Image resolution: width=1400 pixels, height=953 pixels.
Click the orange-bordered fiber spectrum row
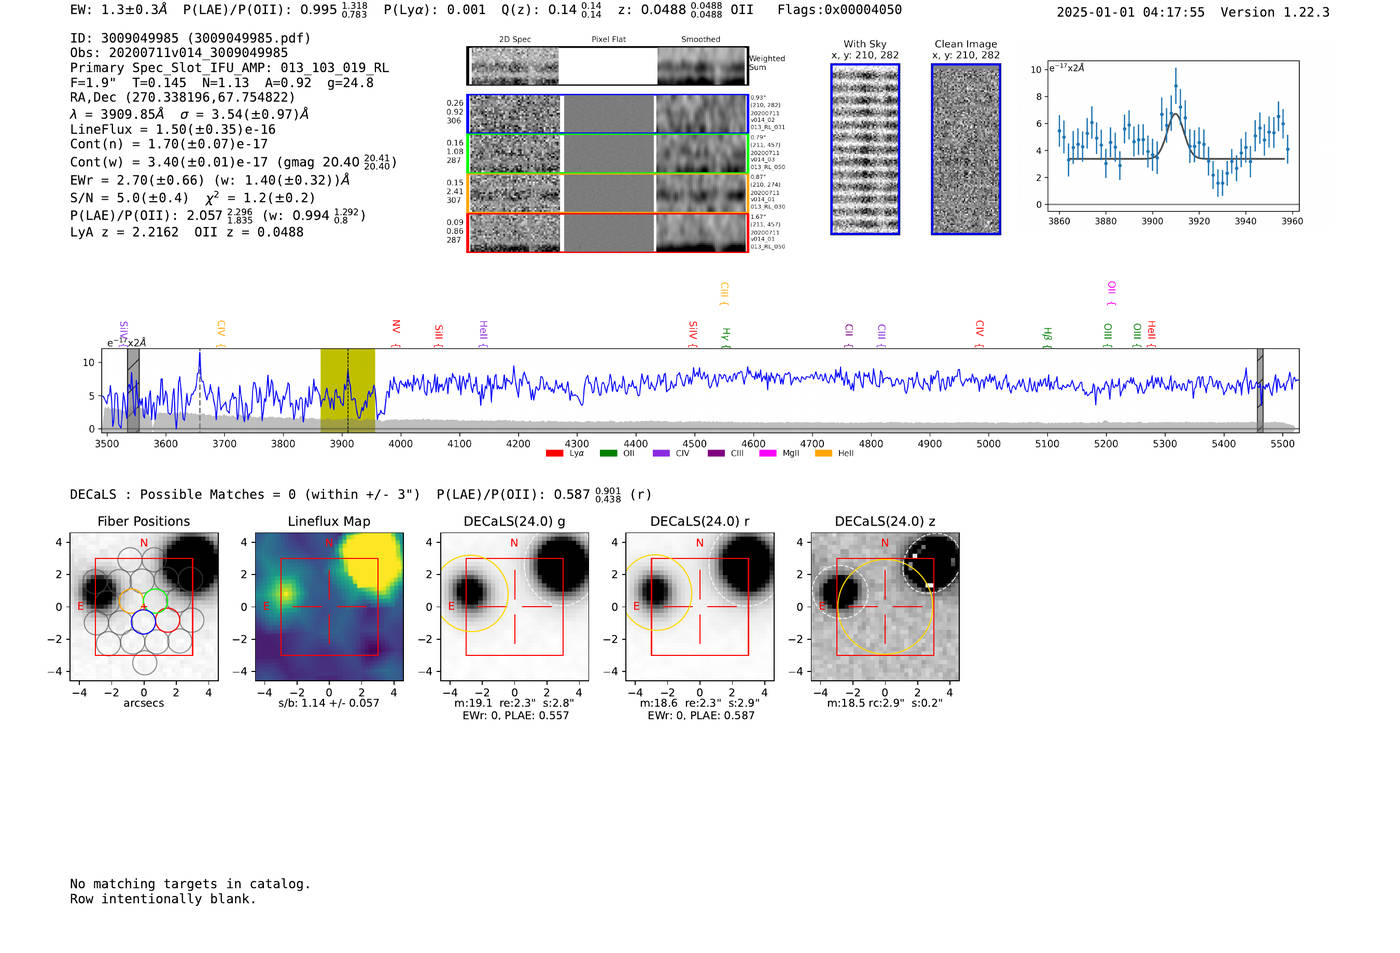tap(608, 193)
